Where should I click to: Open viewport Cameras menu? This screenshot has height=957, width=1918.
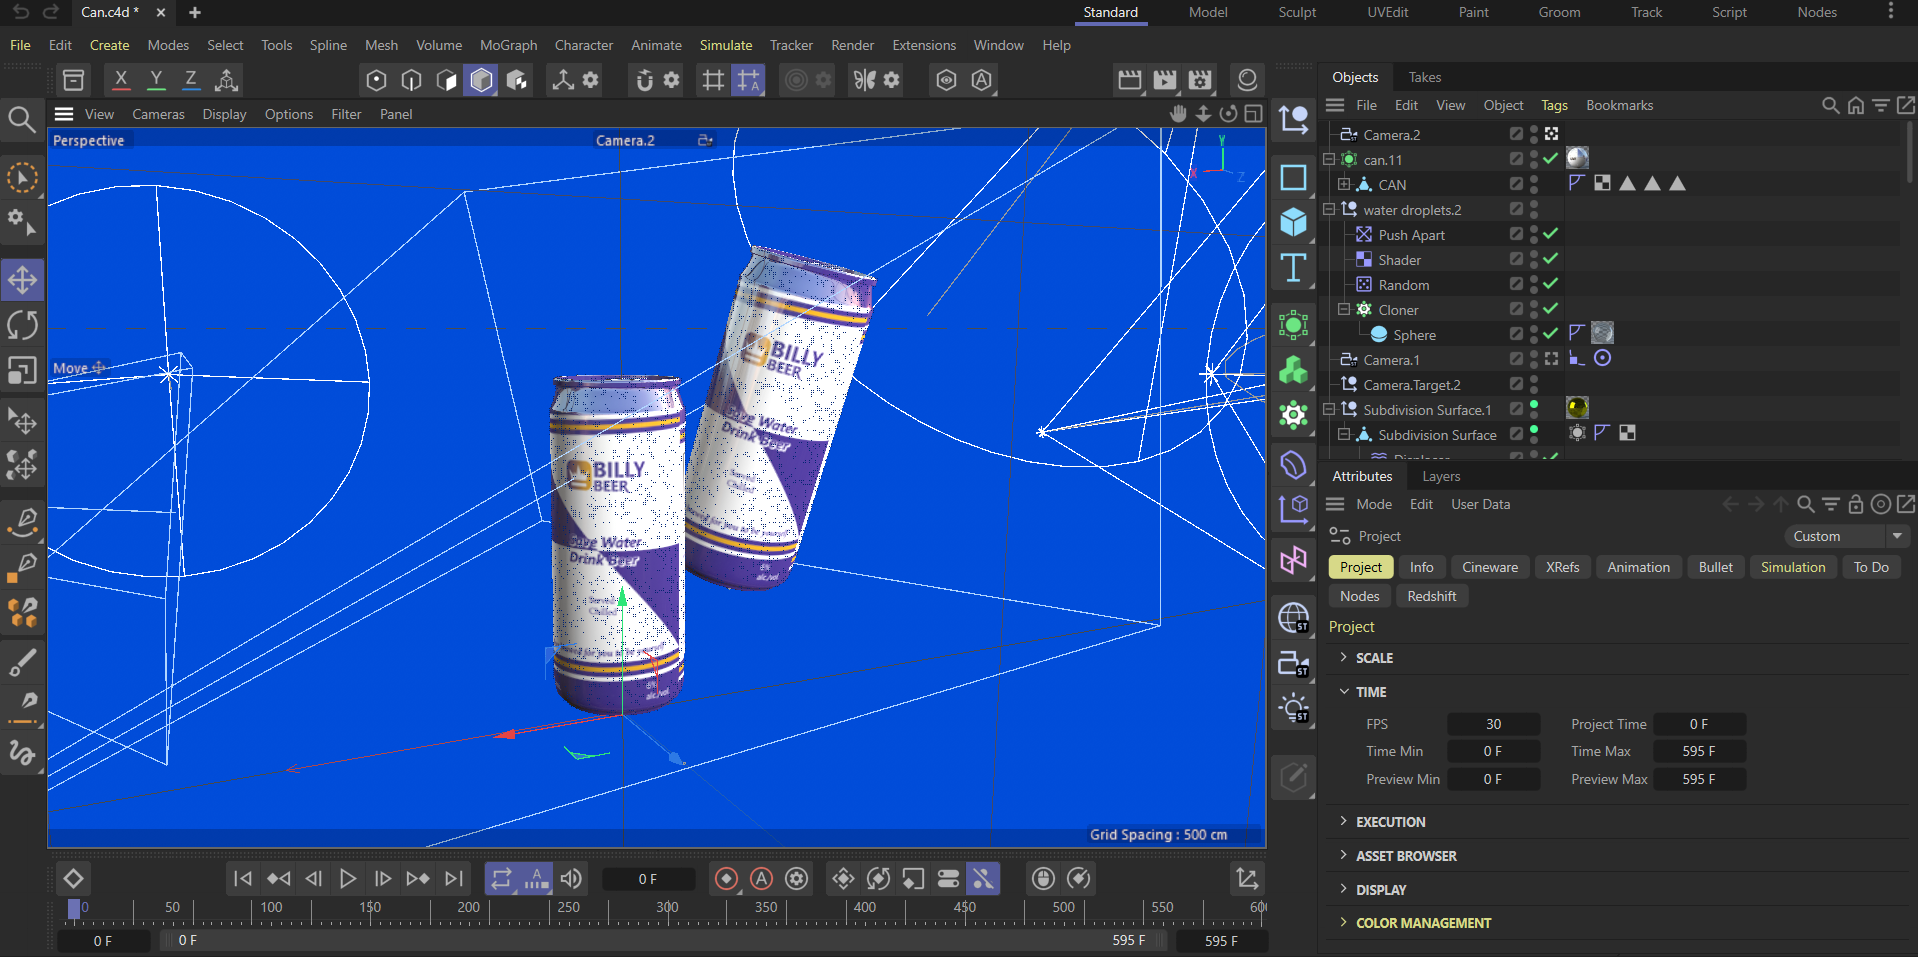pyautogui.click(x=158, y=114)
